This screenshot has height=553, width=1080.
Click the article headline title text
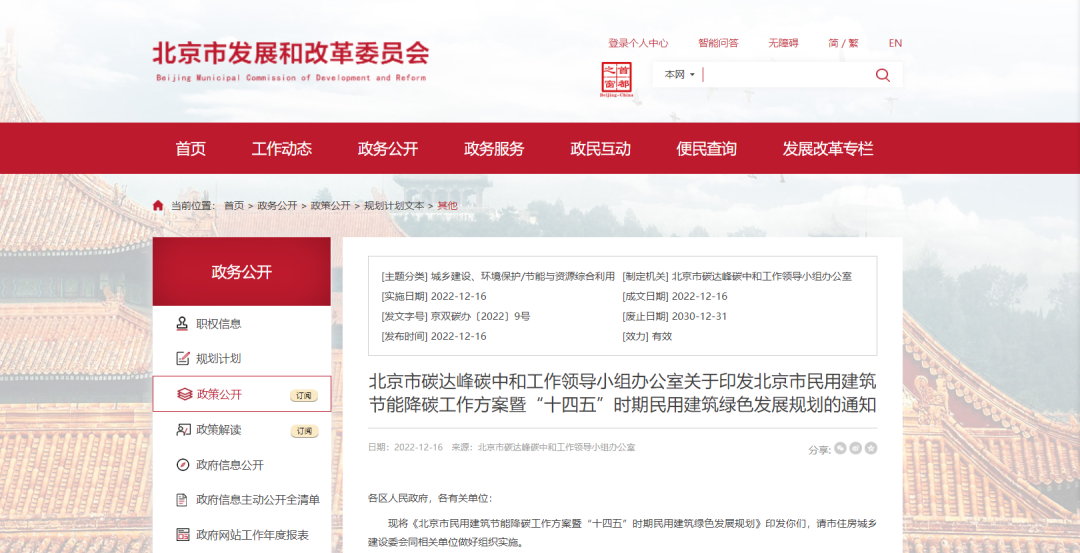tap(622, 393)
